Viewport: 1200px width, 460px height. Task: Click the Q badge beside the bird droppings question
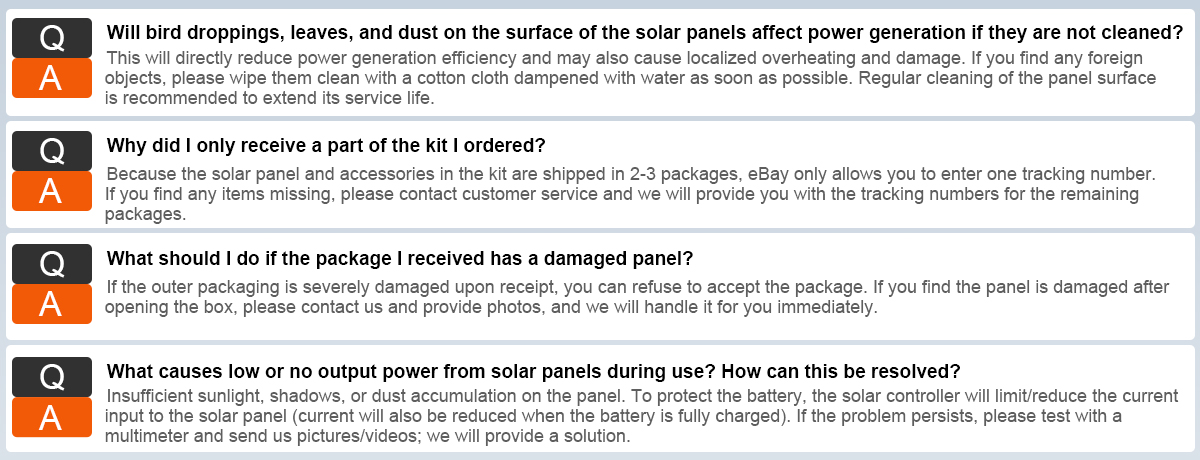pos(52,38)
